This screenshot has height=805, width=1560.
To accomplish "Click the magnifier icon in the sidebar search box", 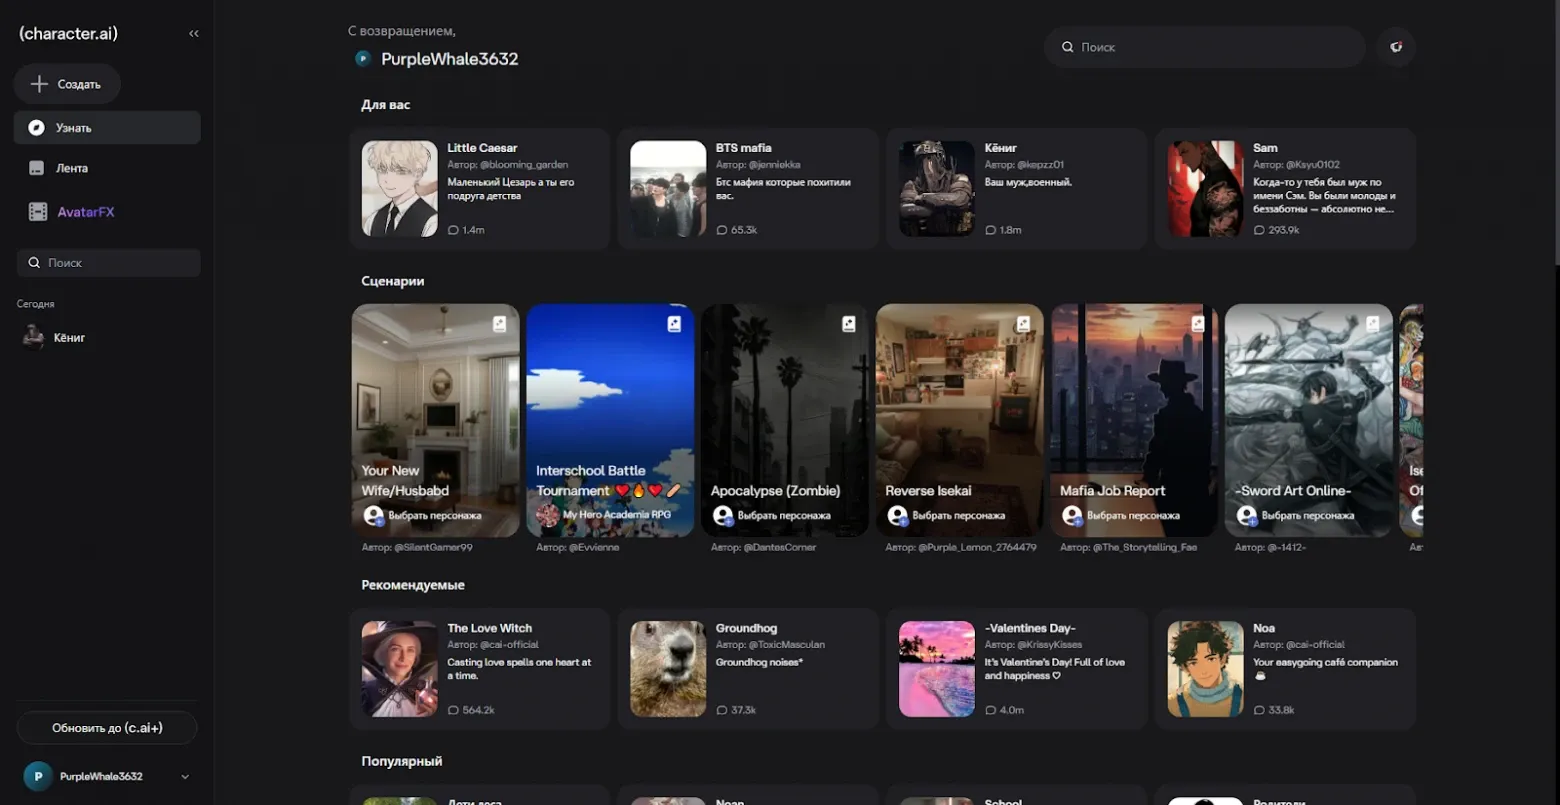I will pyautogui.click(x=35, y=262).
